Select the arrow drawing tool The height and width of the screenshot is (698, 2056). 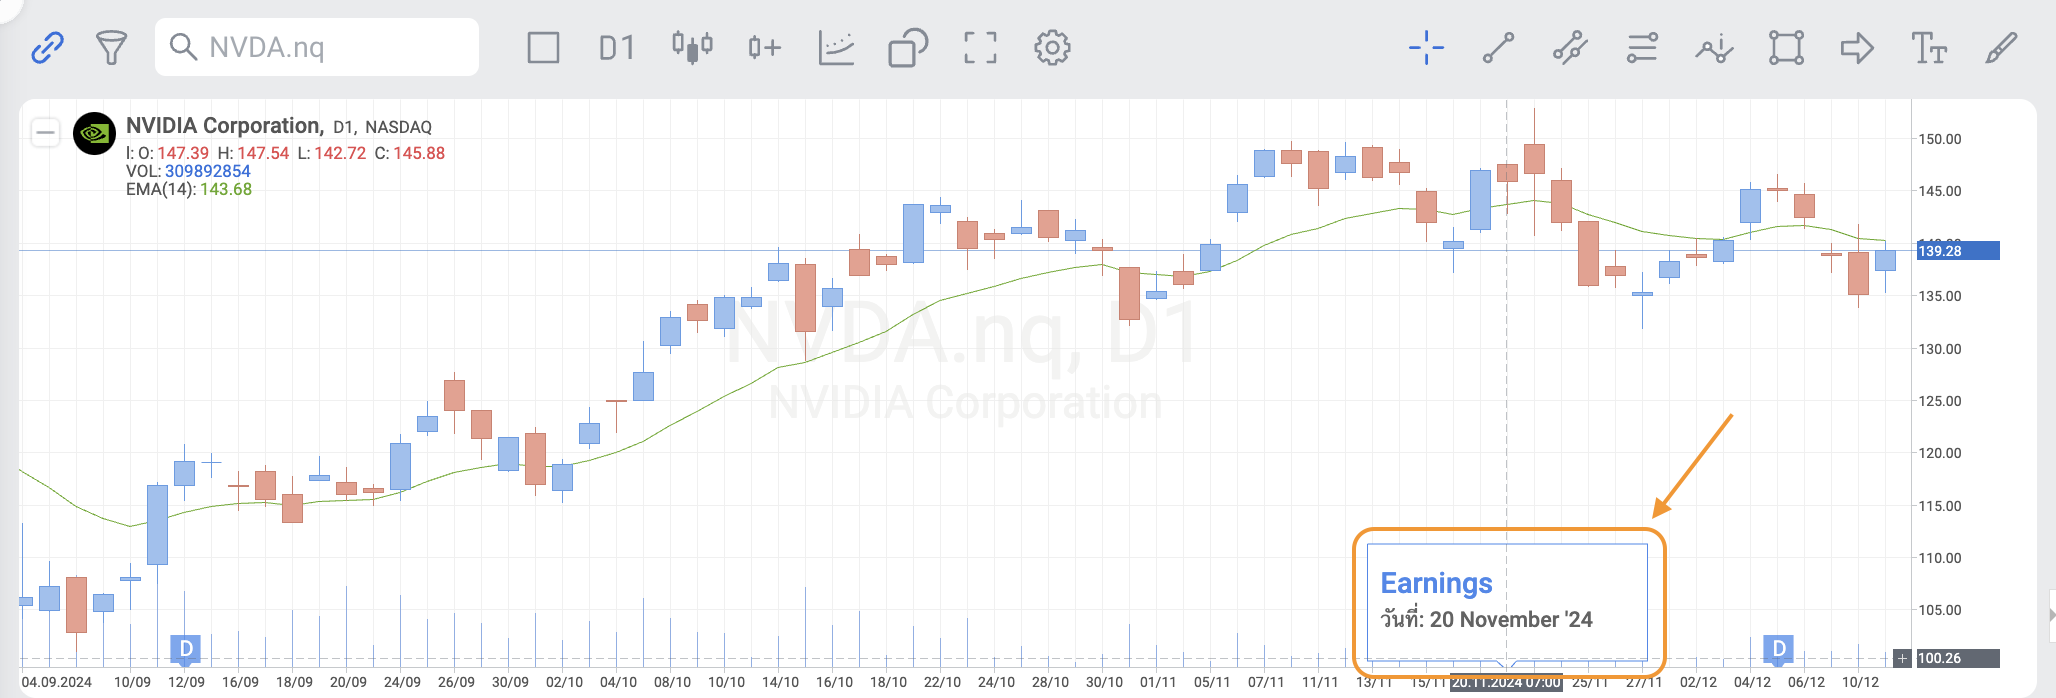[1857, 47]
